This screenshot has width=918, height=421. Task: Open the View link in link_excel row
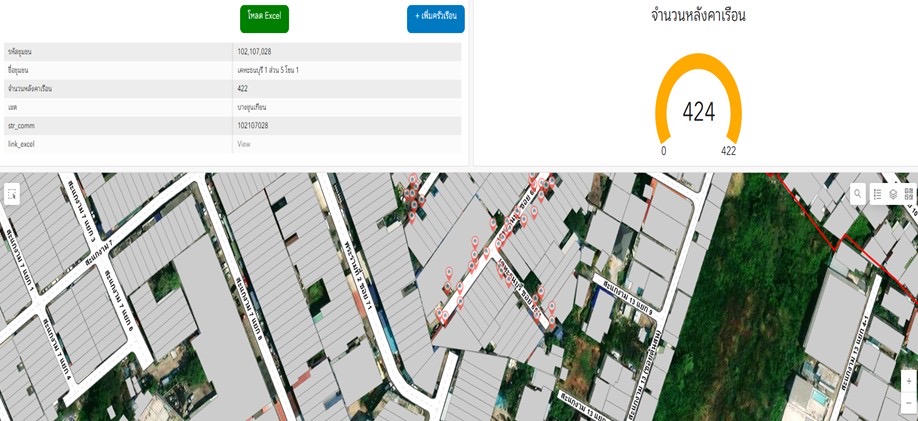pyautogui.click(x=243, y=144)
